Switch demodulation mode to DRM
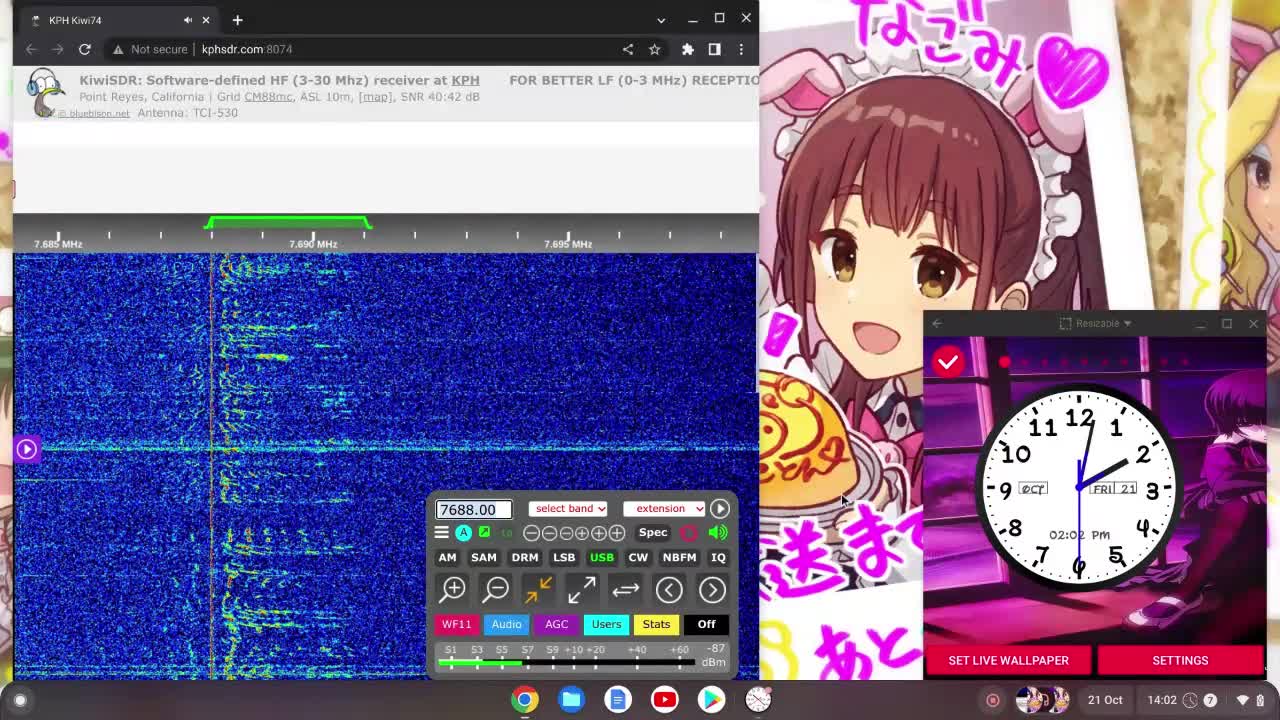 [525, 557]
